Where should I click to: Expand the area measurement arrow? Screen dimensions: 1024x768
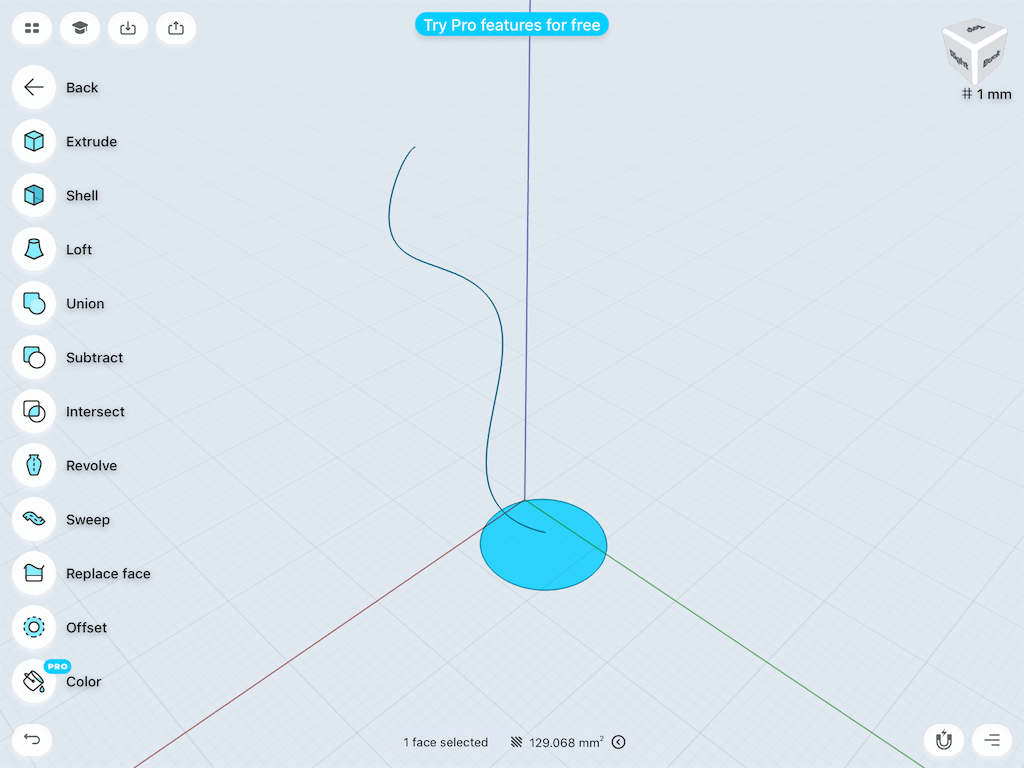pyautogui.click(x=618, y=742)
